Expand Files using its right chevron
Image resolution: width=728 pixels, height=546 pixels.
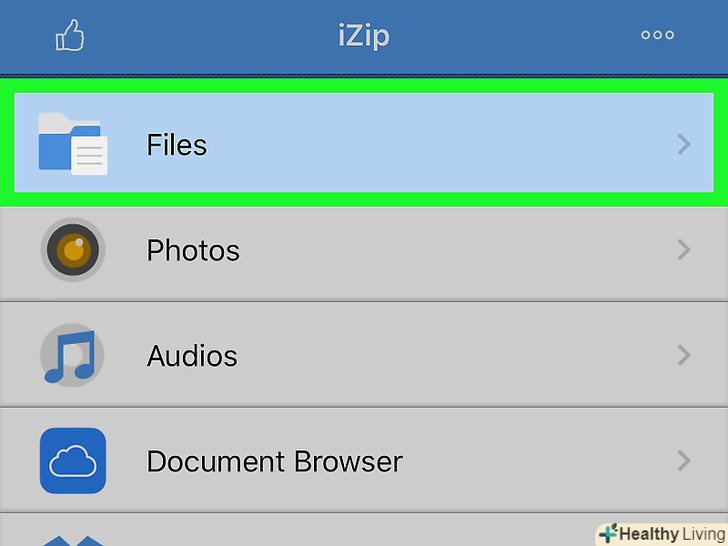click(684, 144)
